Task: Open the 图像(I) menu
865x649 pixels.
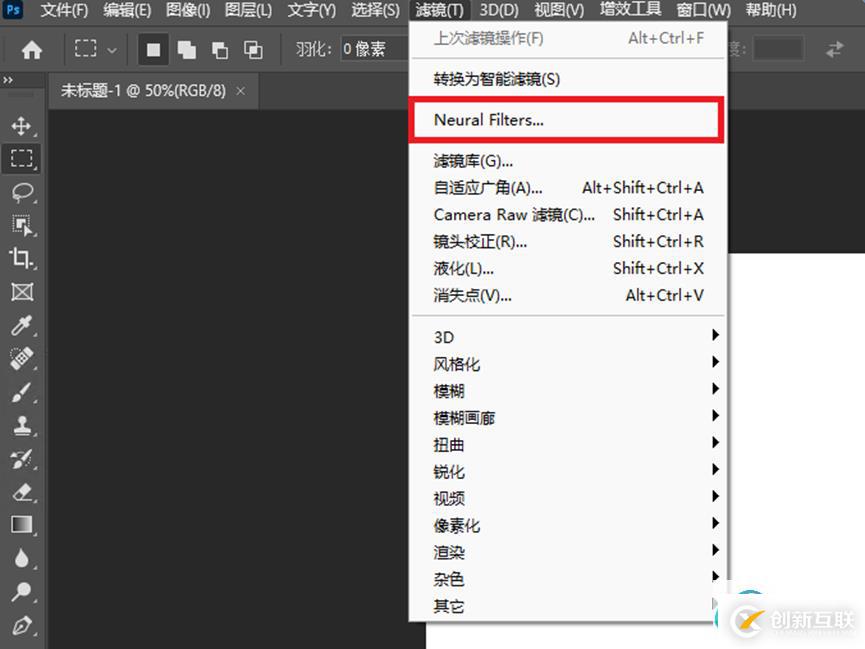Action: [x=188, y=10]
